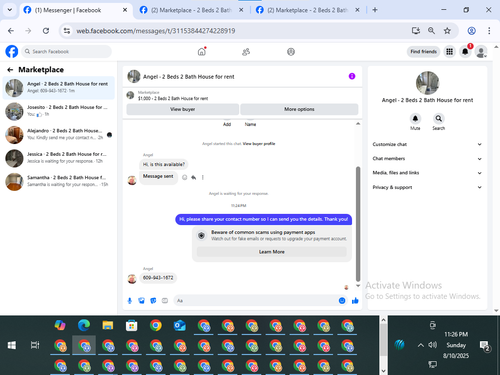Viewport: 500px width, 375px height.
Task: Open Windows notification center icon
Action: [484, 345]
